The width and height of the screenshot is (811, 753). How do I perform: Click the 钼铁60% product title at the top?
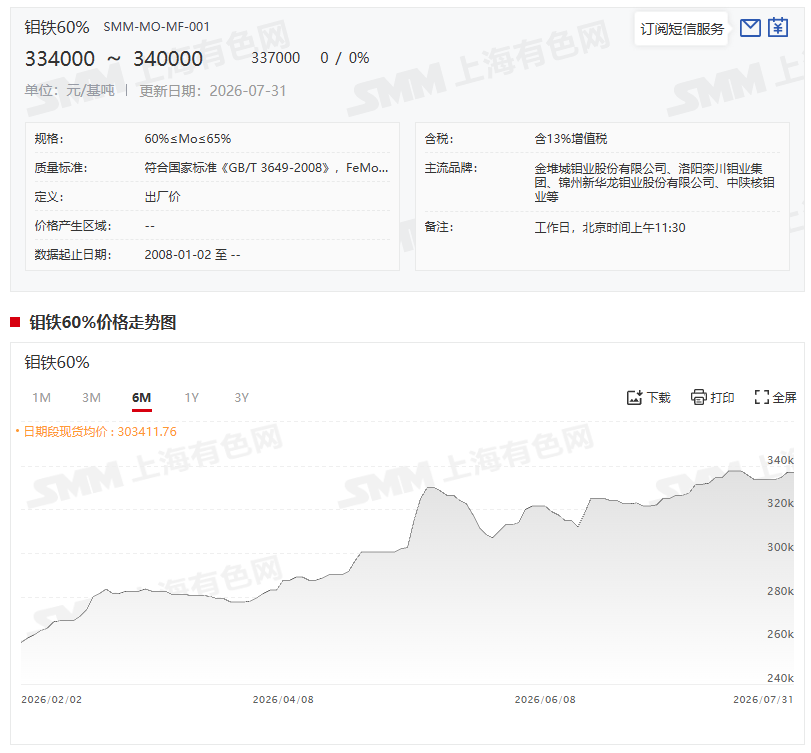click(x=57, y=27)
